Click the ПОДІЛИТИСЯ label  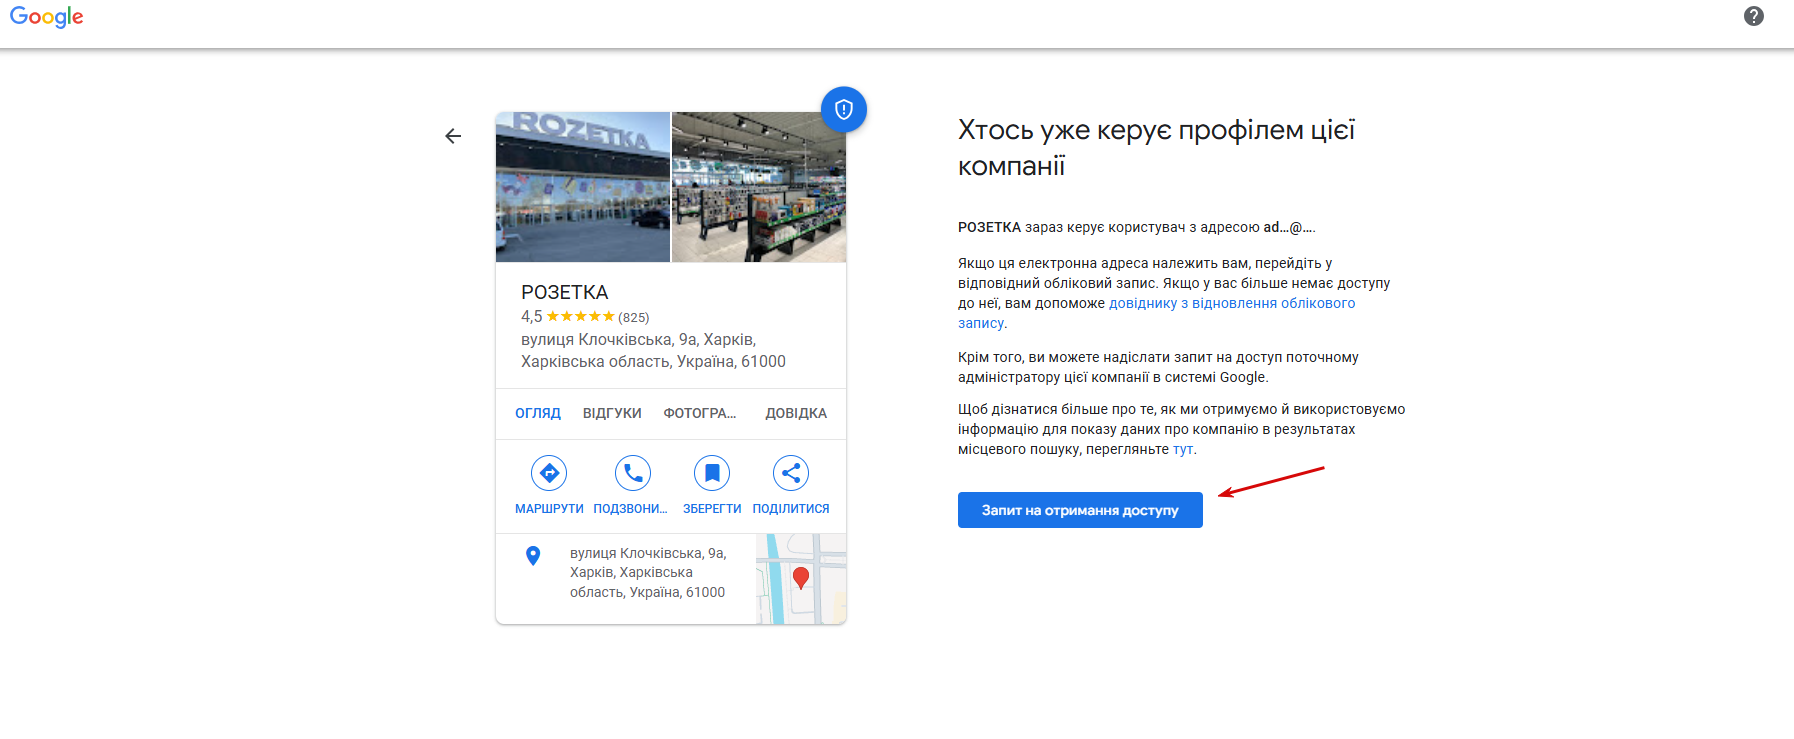coord(791,509)
